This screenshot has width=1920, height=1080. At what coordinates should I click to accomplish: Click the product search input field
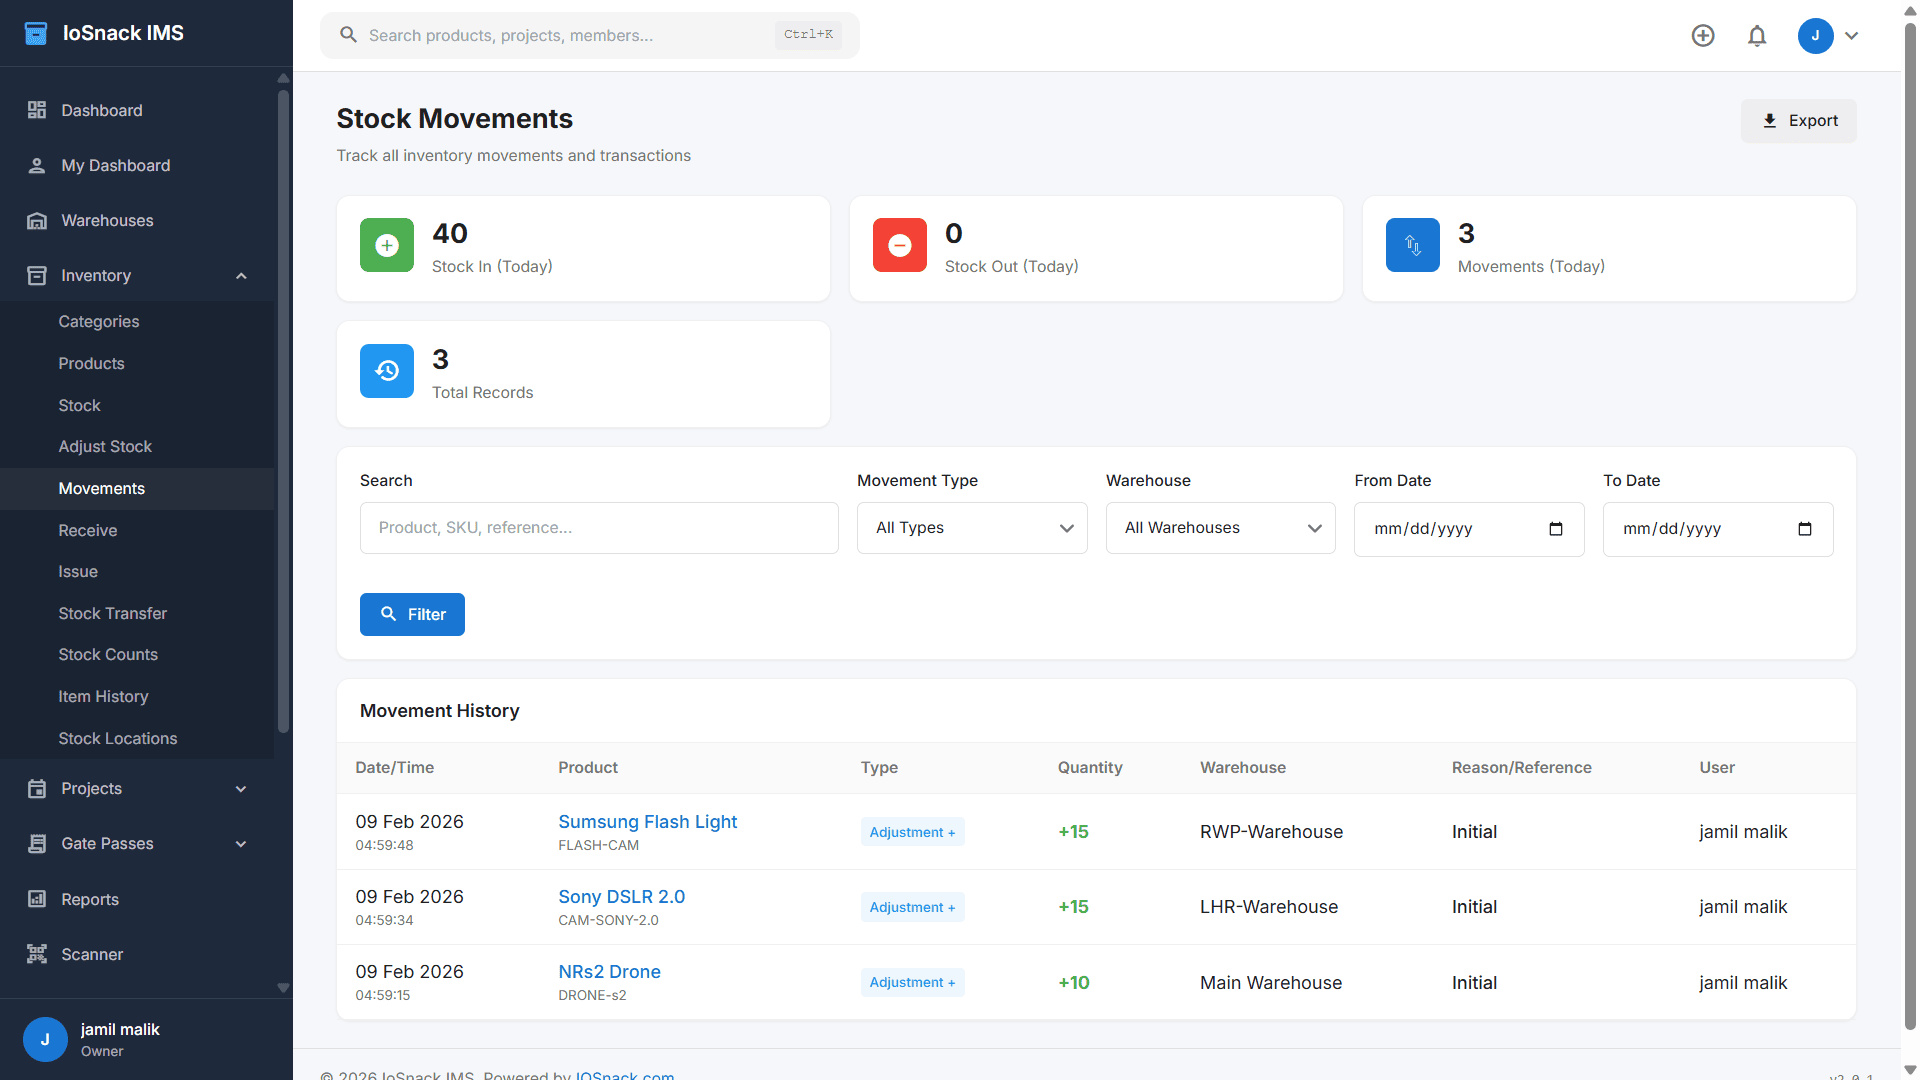click(x=599, y=528)
